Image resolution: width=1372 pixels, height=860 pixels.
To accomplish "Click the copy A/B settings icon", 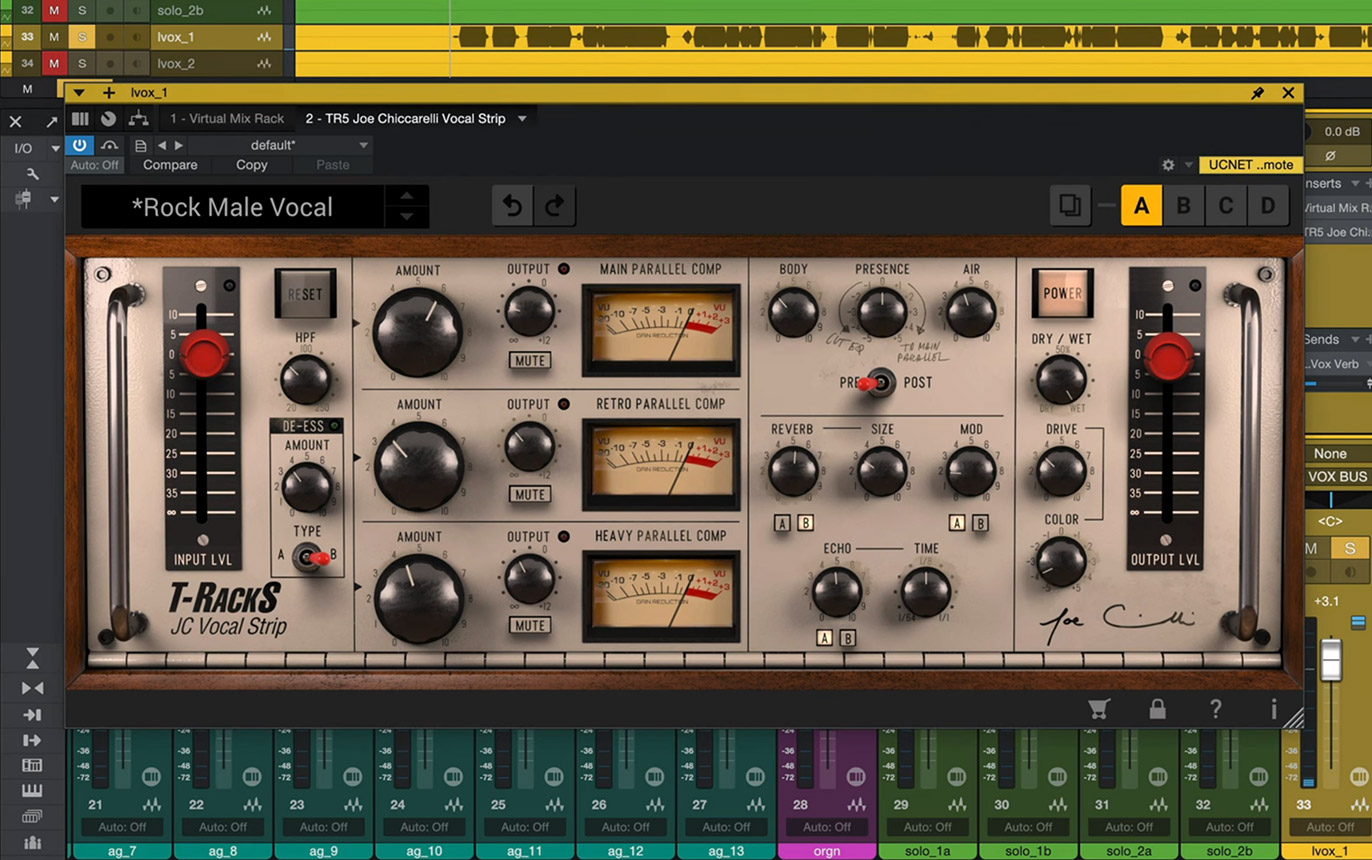I will tap(1070, 207).
